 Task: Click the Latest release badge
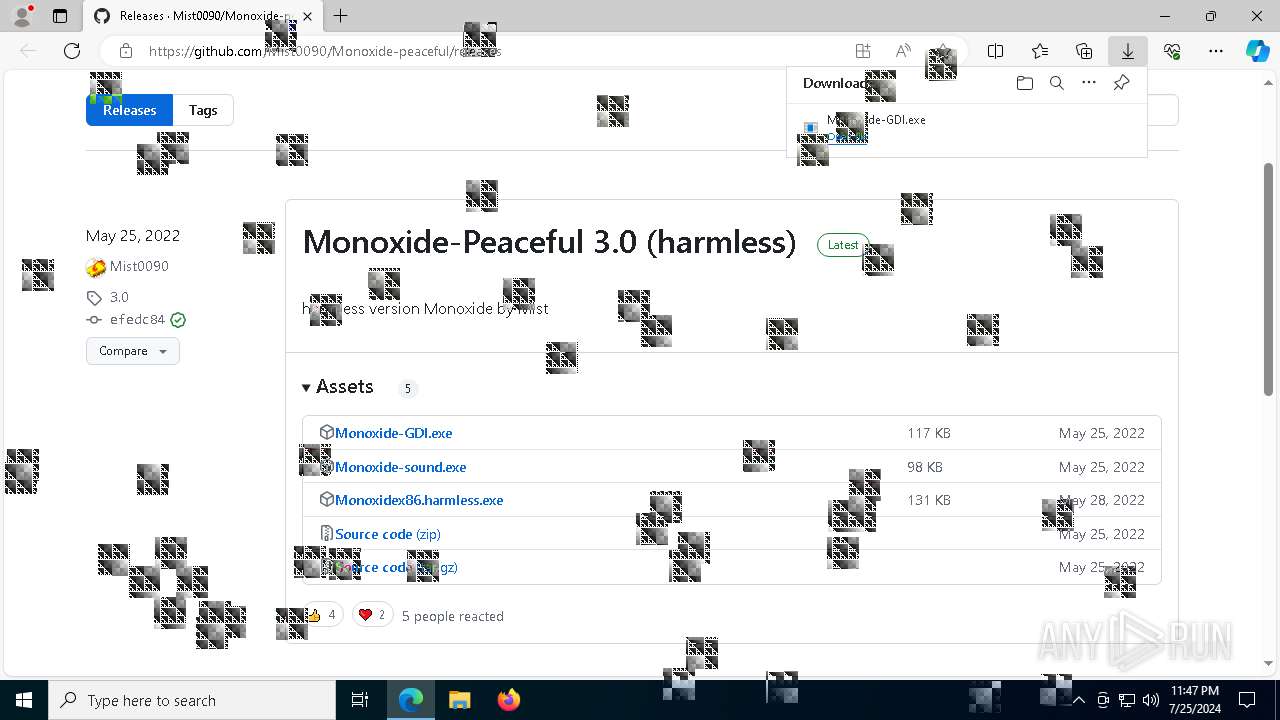point(843,245)
